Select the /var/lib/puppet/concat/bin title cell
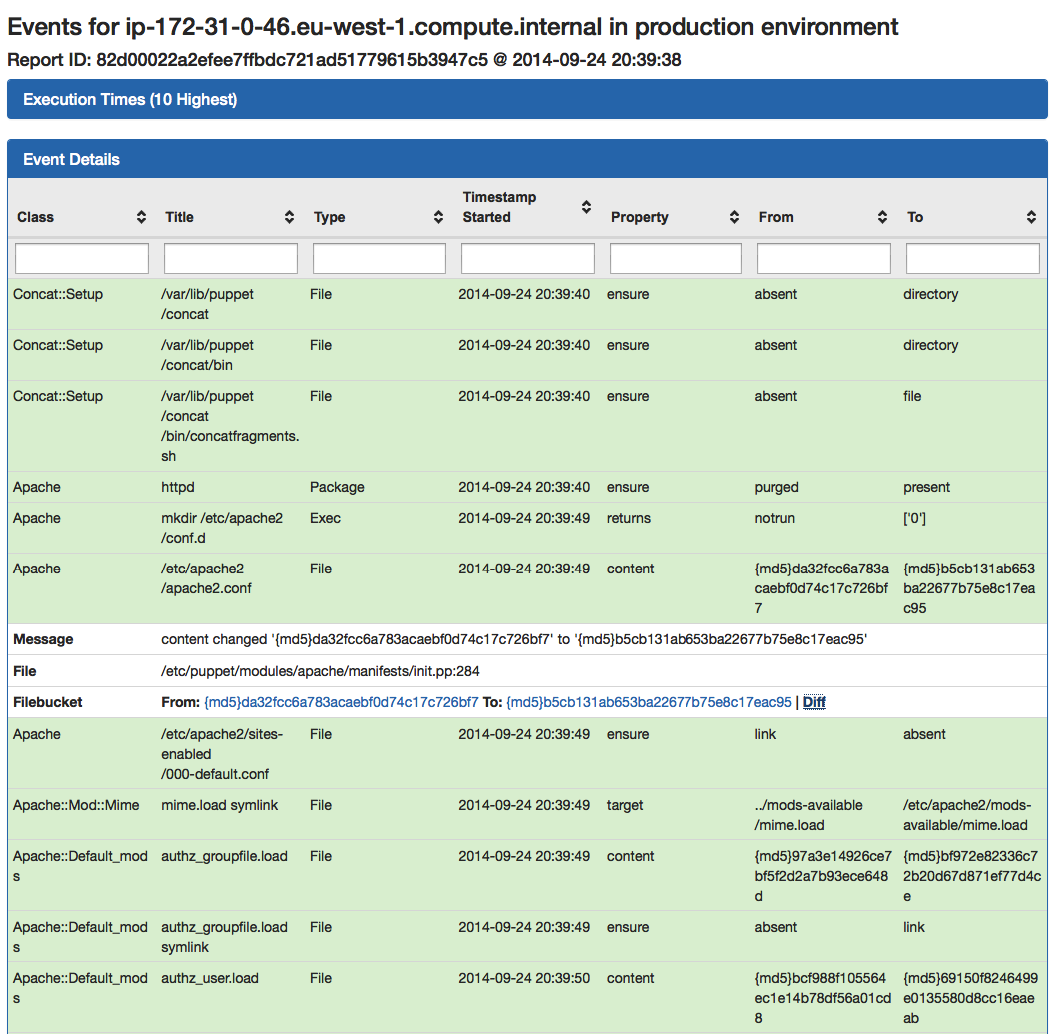 tap(207, 355)
